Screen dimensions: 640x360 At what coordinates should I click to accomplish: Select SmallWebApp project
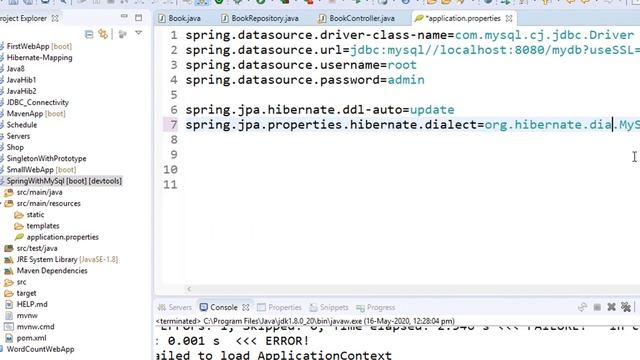41,170
